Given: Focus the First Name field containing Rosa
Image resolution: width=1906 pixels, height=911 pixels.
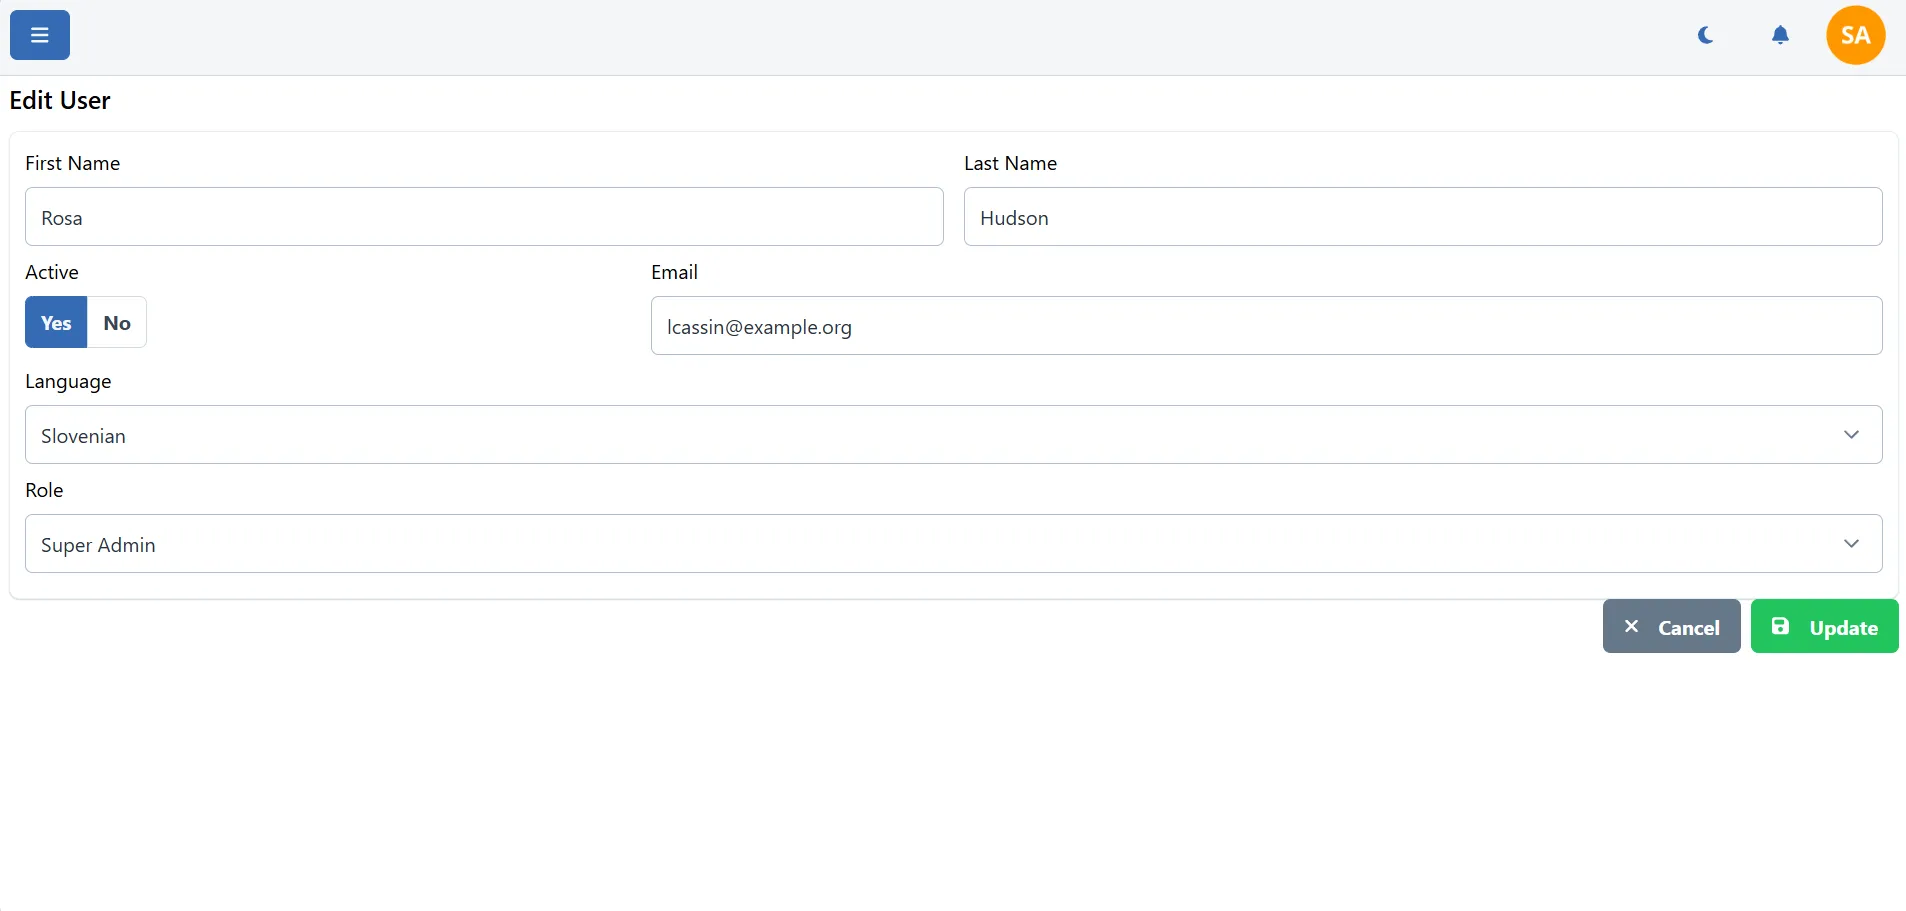Looking at the screenshot, I should coord(484,217).
